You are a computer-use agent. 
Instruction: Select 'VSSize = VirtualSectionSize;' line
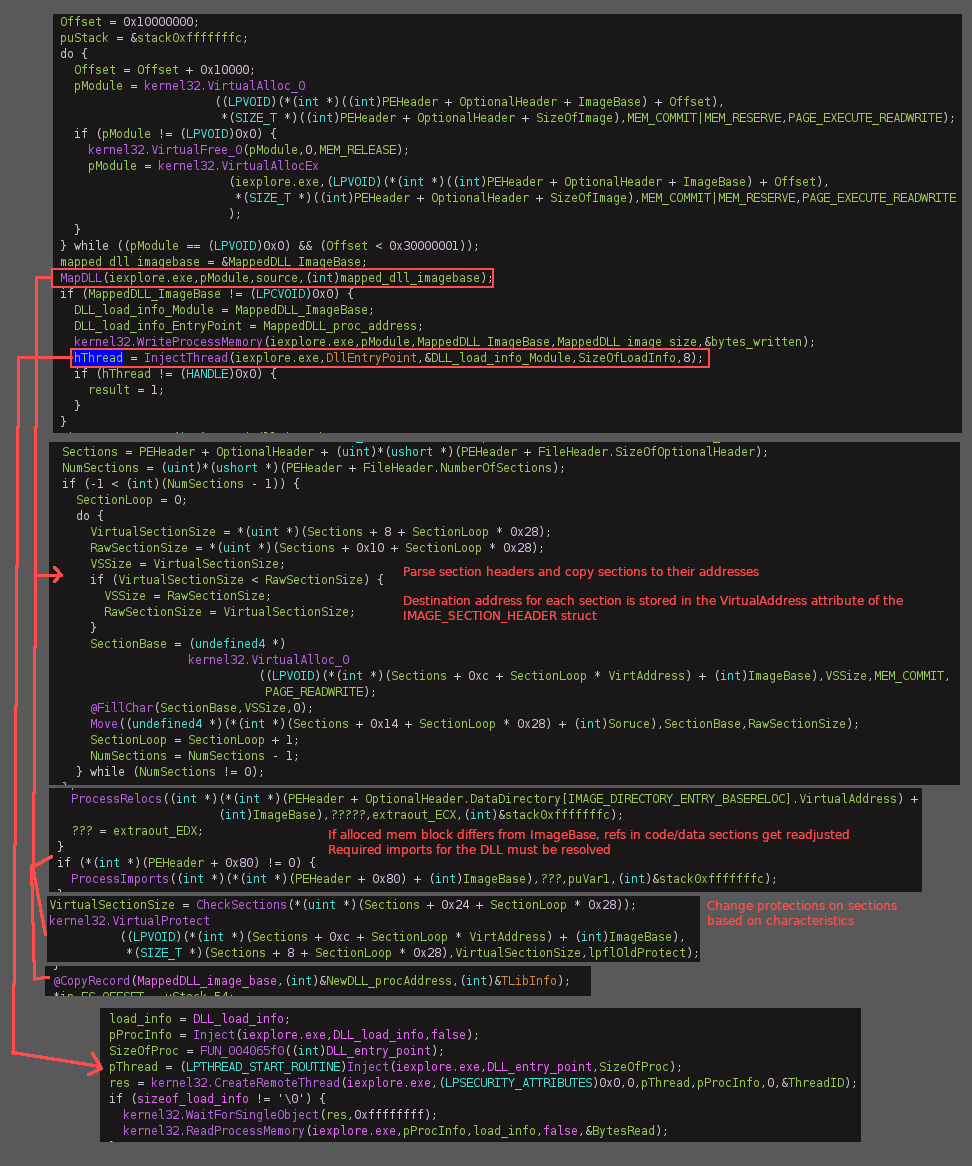point(187,564)
